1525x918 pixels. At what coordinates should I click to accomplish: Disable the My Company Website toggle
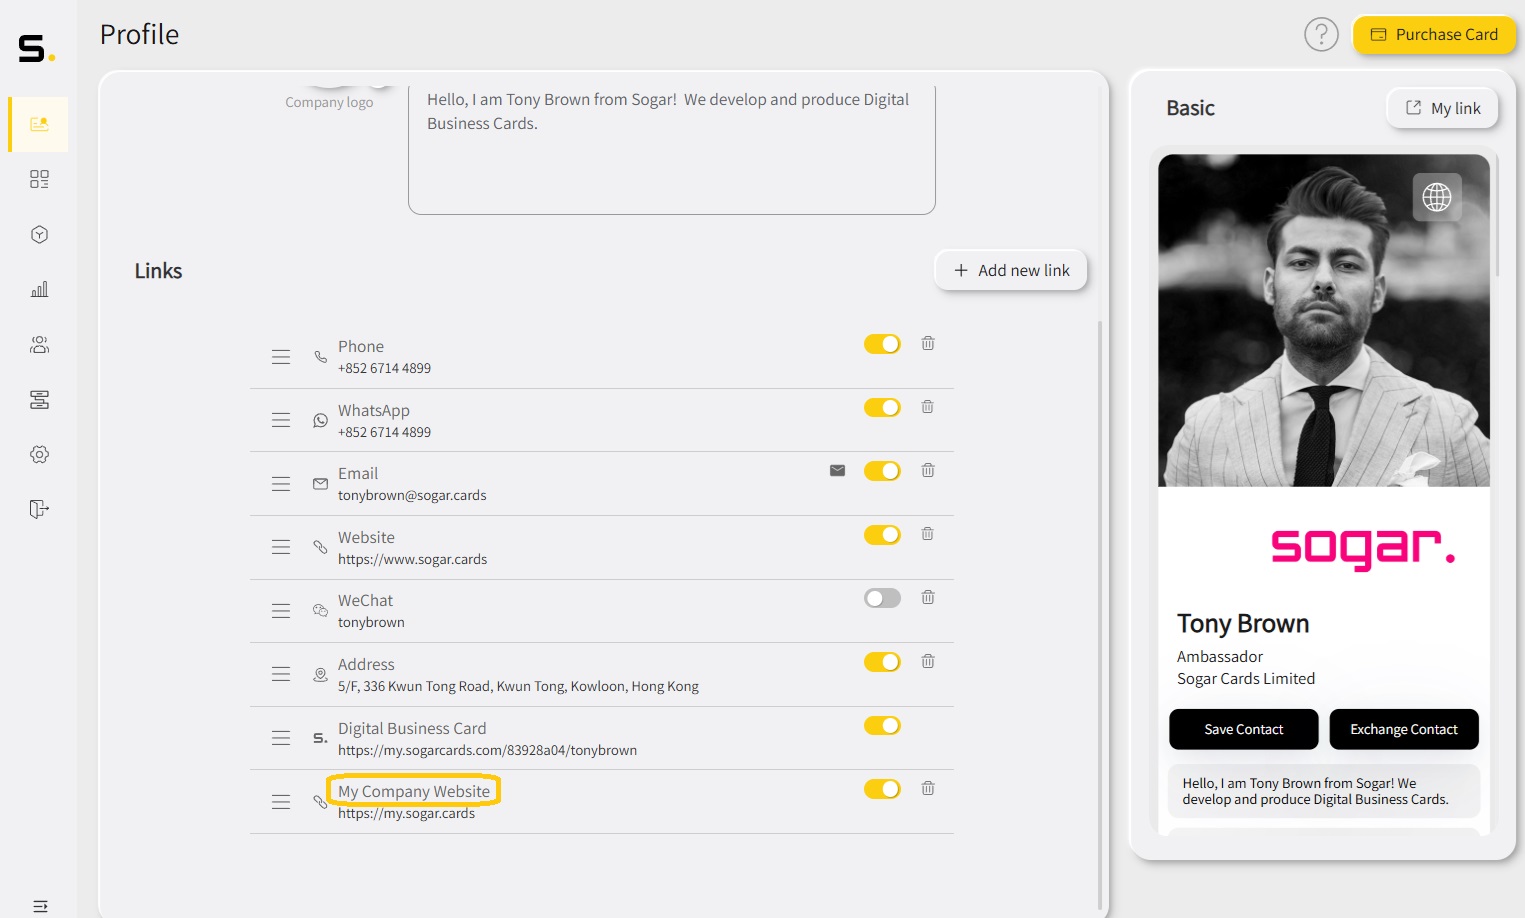(x=882, y=789)
